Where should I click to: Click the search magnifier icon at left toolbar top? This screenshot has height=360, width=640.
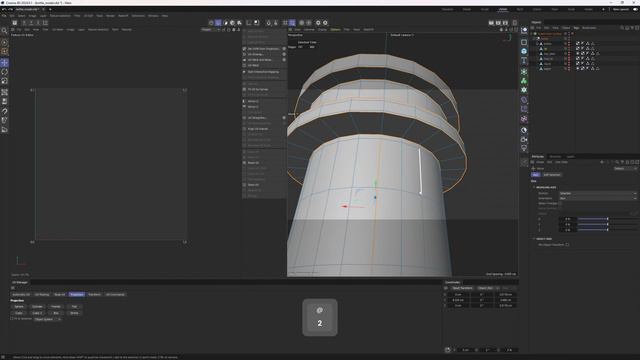pyautogui.click(x=4, y=31)
